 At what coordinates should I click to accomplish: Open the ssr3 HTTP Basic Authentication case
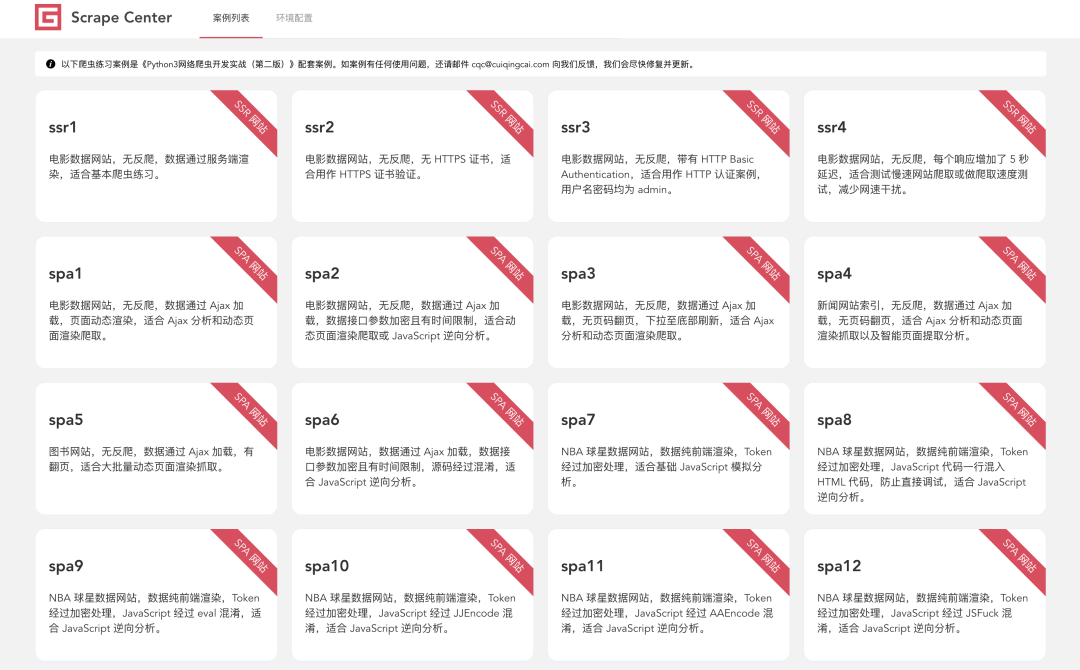pyautogui.click(x=668, y=160)
